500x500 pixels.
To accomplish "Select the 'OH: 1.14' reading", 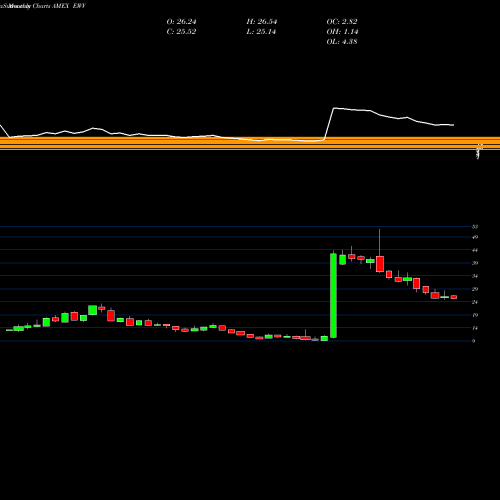I will point(342,32).
